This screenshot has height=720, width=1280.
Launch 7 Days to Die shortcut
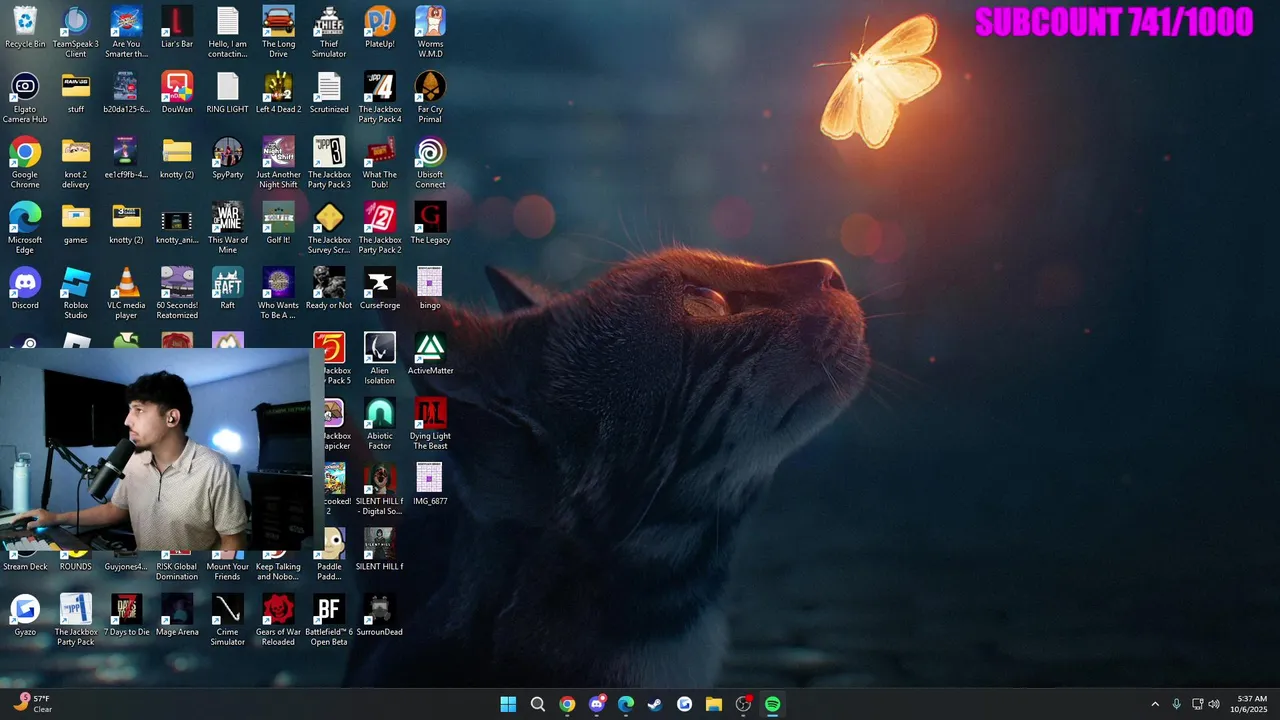(126, 615)
